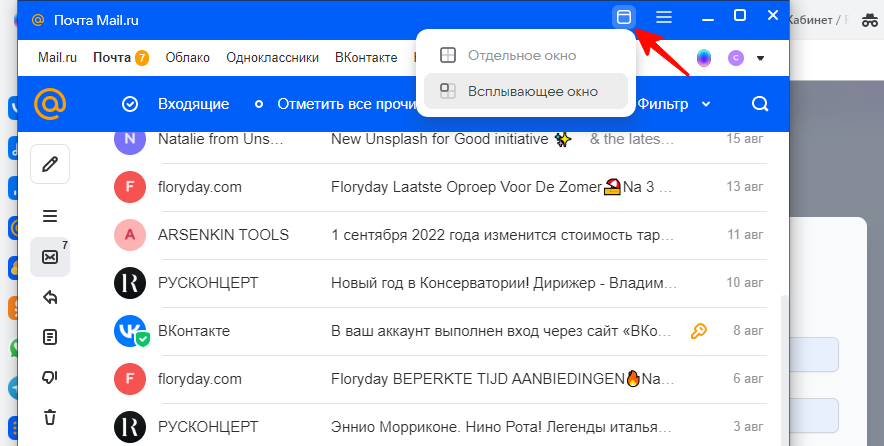The image size is (884, 446).
Task: Open the Фильтр dropdown label
Action: point(663,104)
